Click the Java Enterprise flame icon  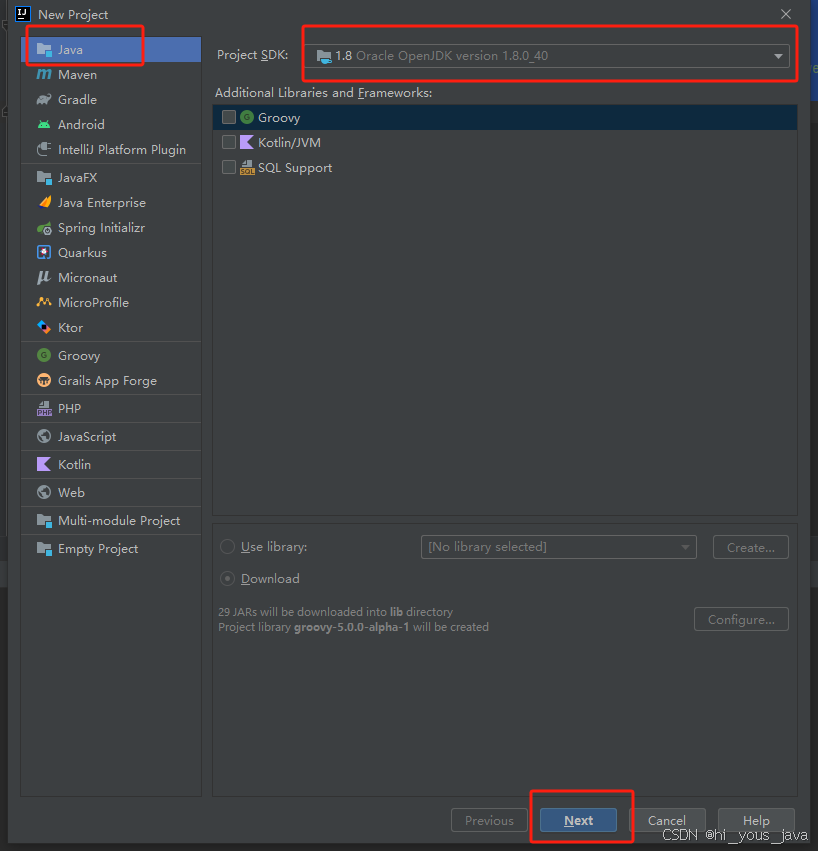pyautogui.click(x=44, y=202)
